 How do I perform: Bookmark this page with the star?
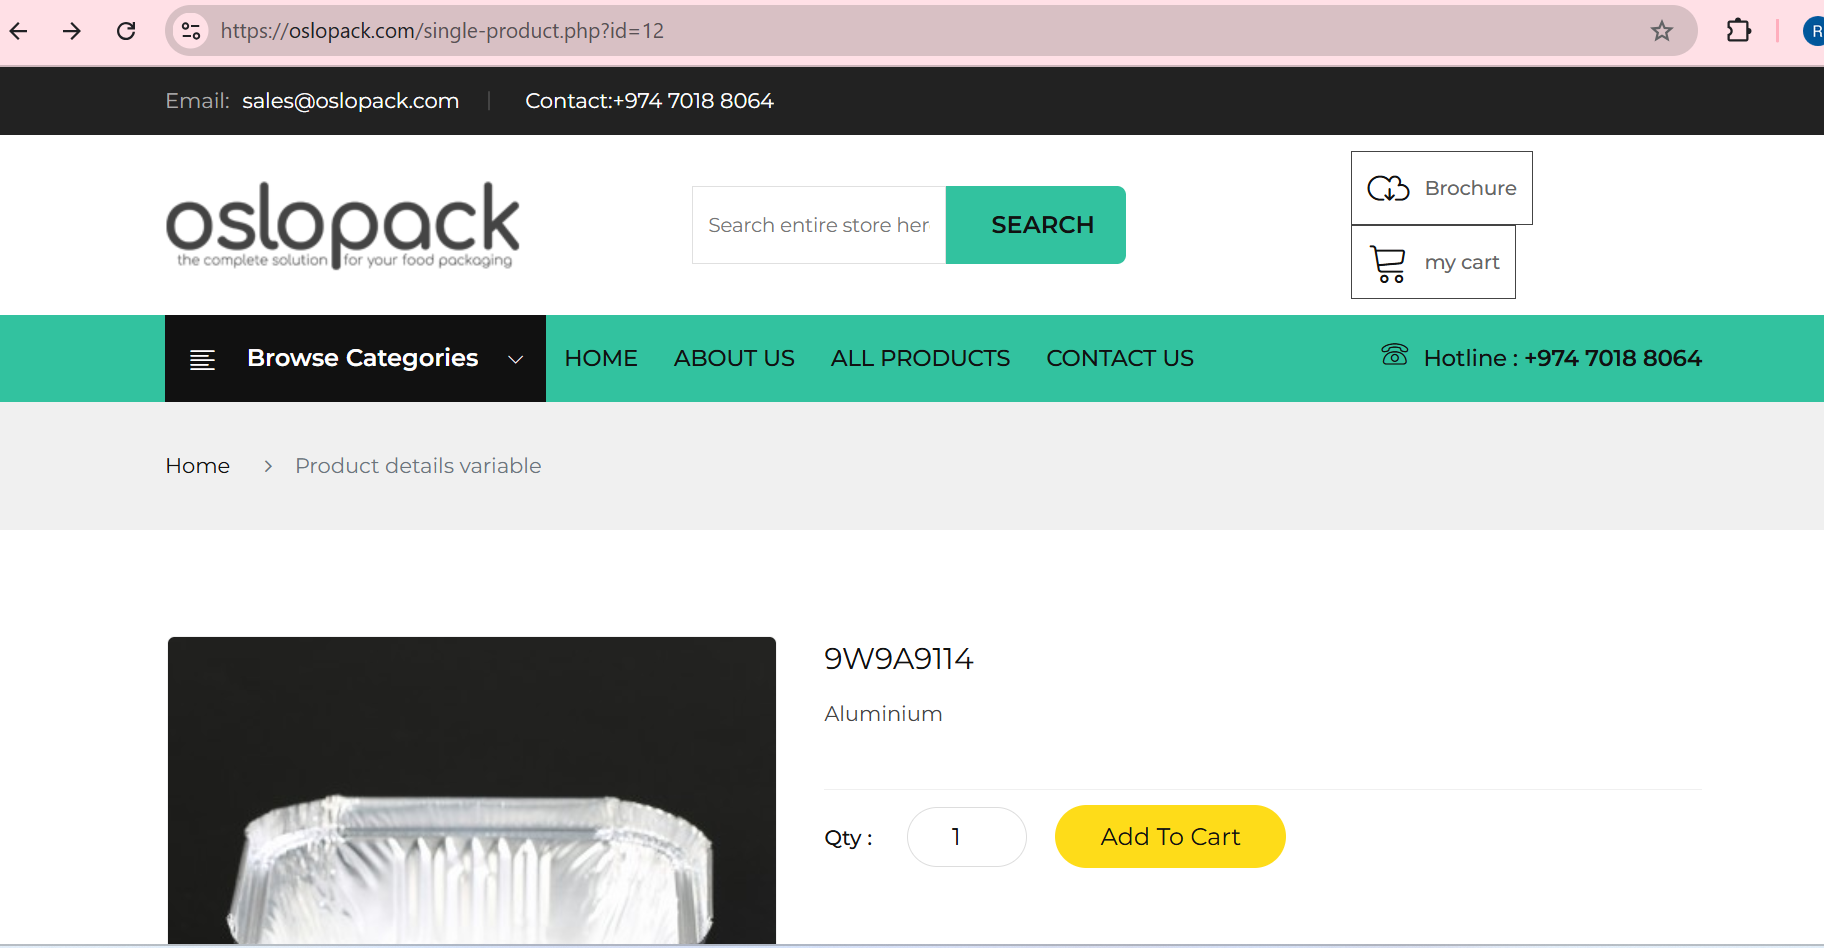click(1662, 31)
